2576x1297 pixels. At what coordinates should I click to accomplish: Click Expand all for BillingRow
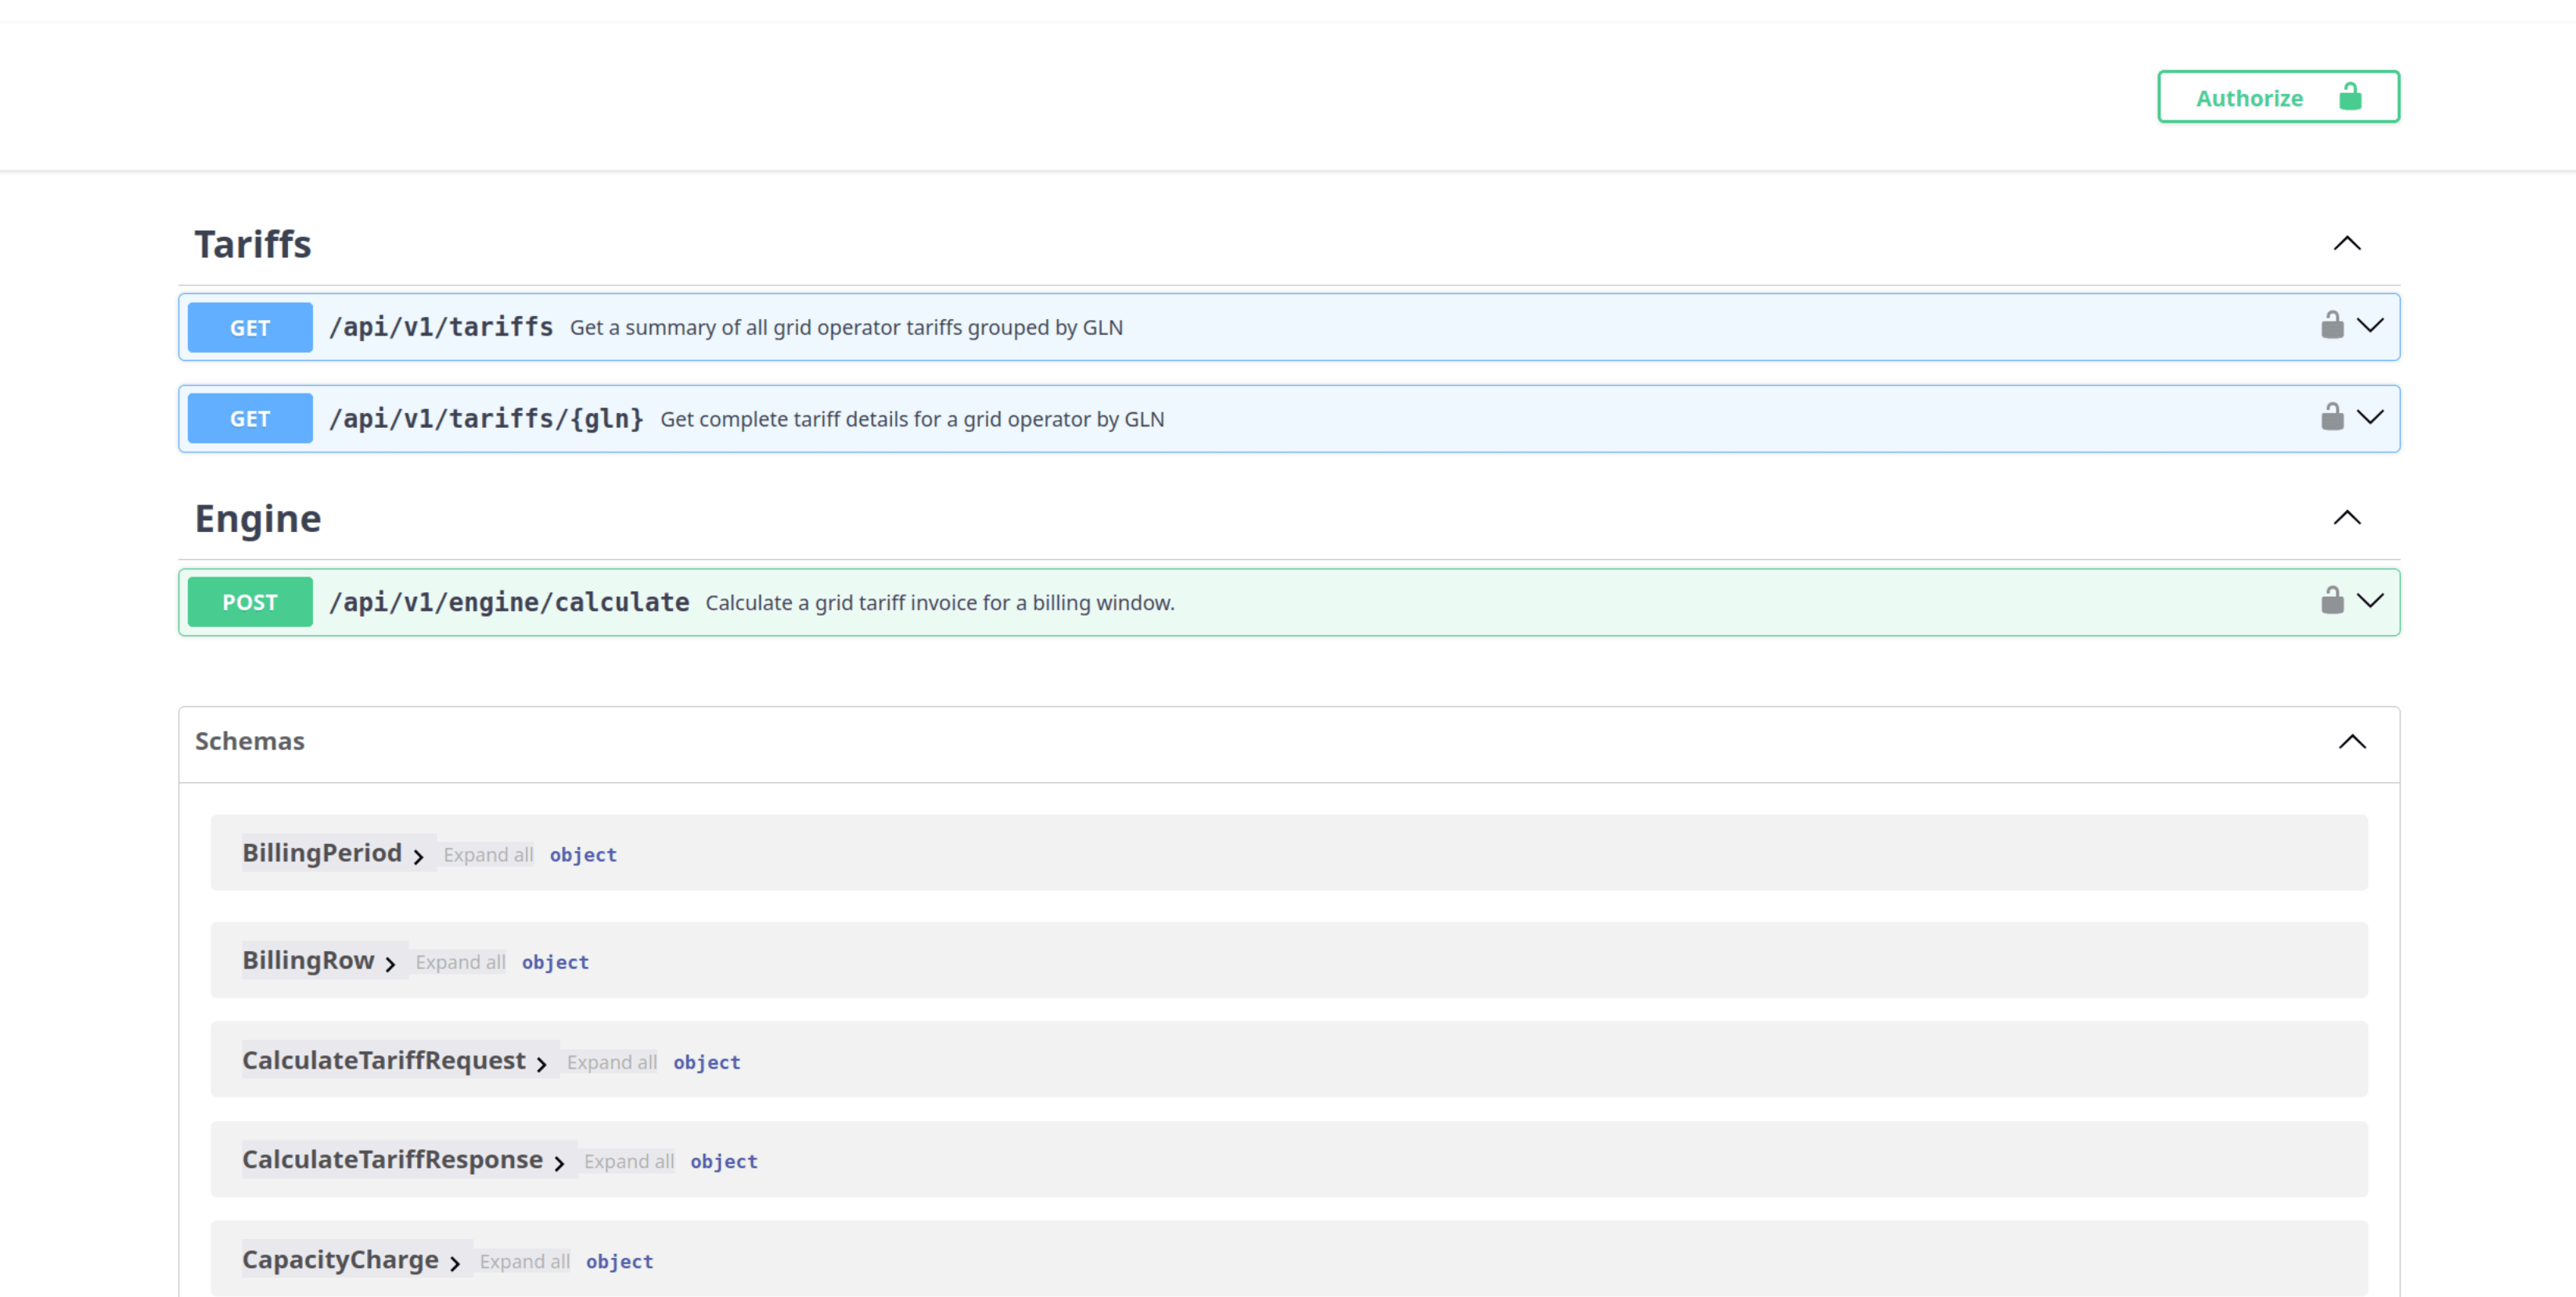pyautogui.click(x=460, y=962)
